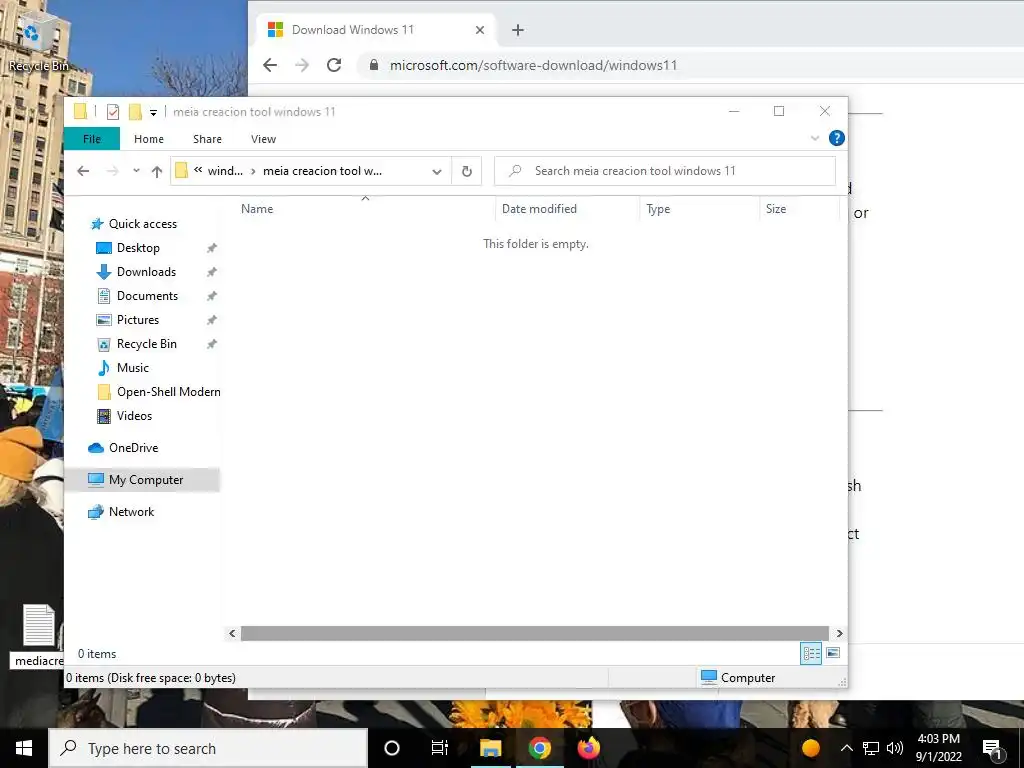Go back in File Explorer

[83, 171]
